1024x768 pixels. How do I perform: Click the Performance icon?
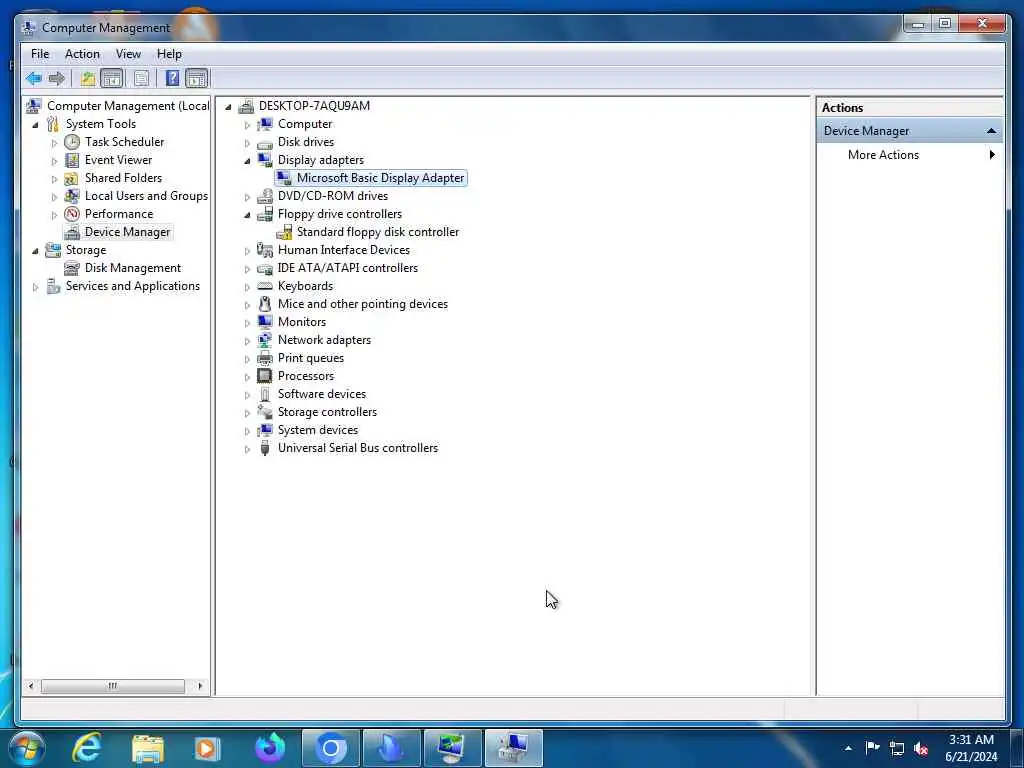click(72, 214)
